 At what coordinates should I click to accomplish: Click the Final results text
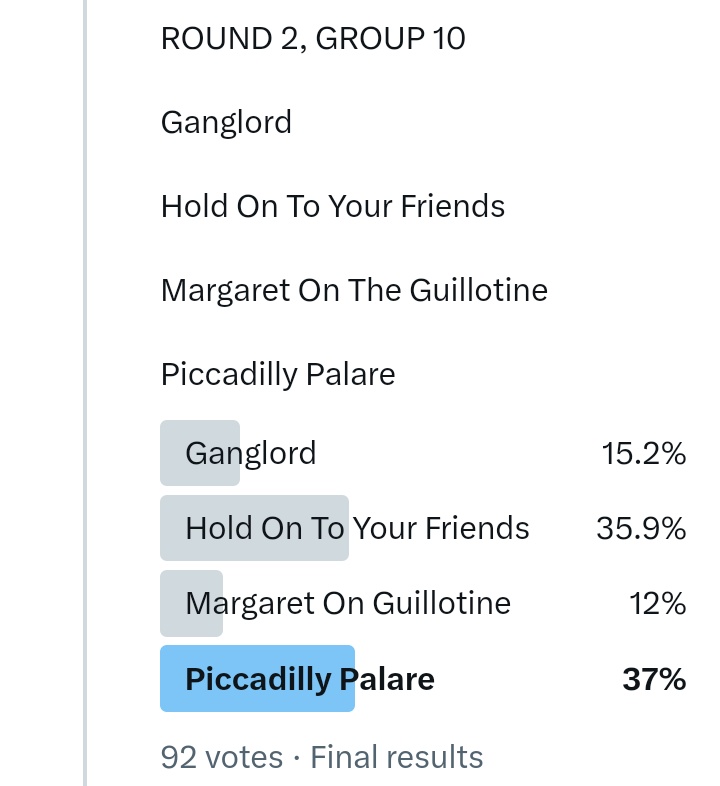tap(397, 758)
